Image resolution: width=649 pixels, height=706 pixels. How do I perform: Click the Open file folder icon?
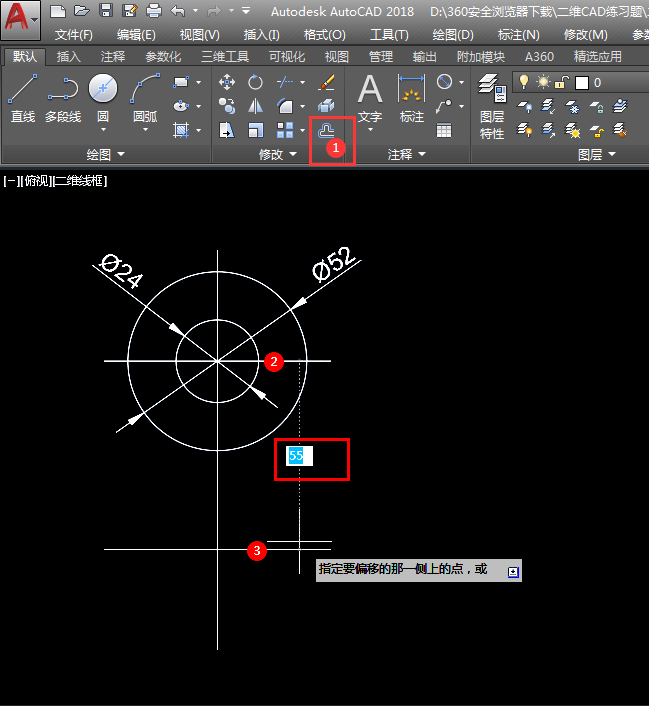(82, 11)
